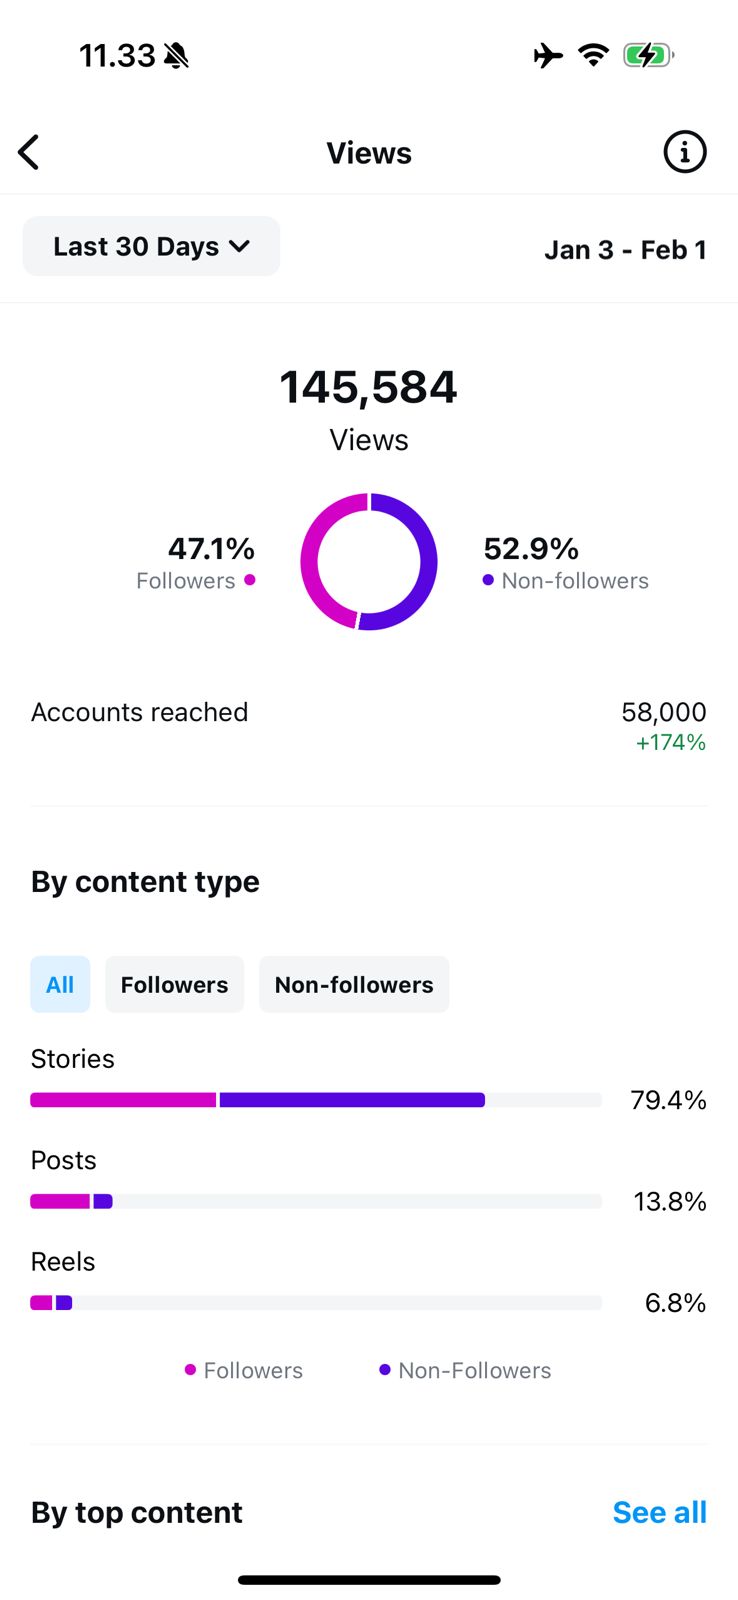Switch filter to Followers

click(174, 985)
